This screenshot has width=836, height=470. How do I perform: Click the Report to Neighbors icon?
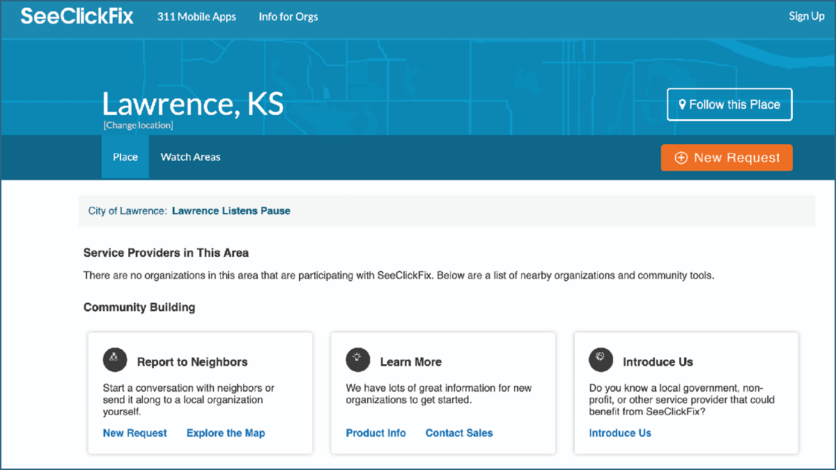click(x=115, y=360)
